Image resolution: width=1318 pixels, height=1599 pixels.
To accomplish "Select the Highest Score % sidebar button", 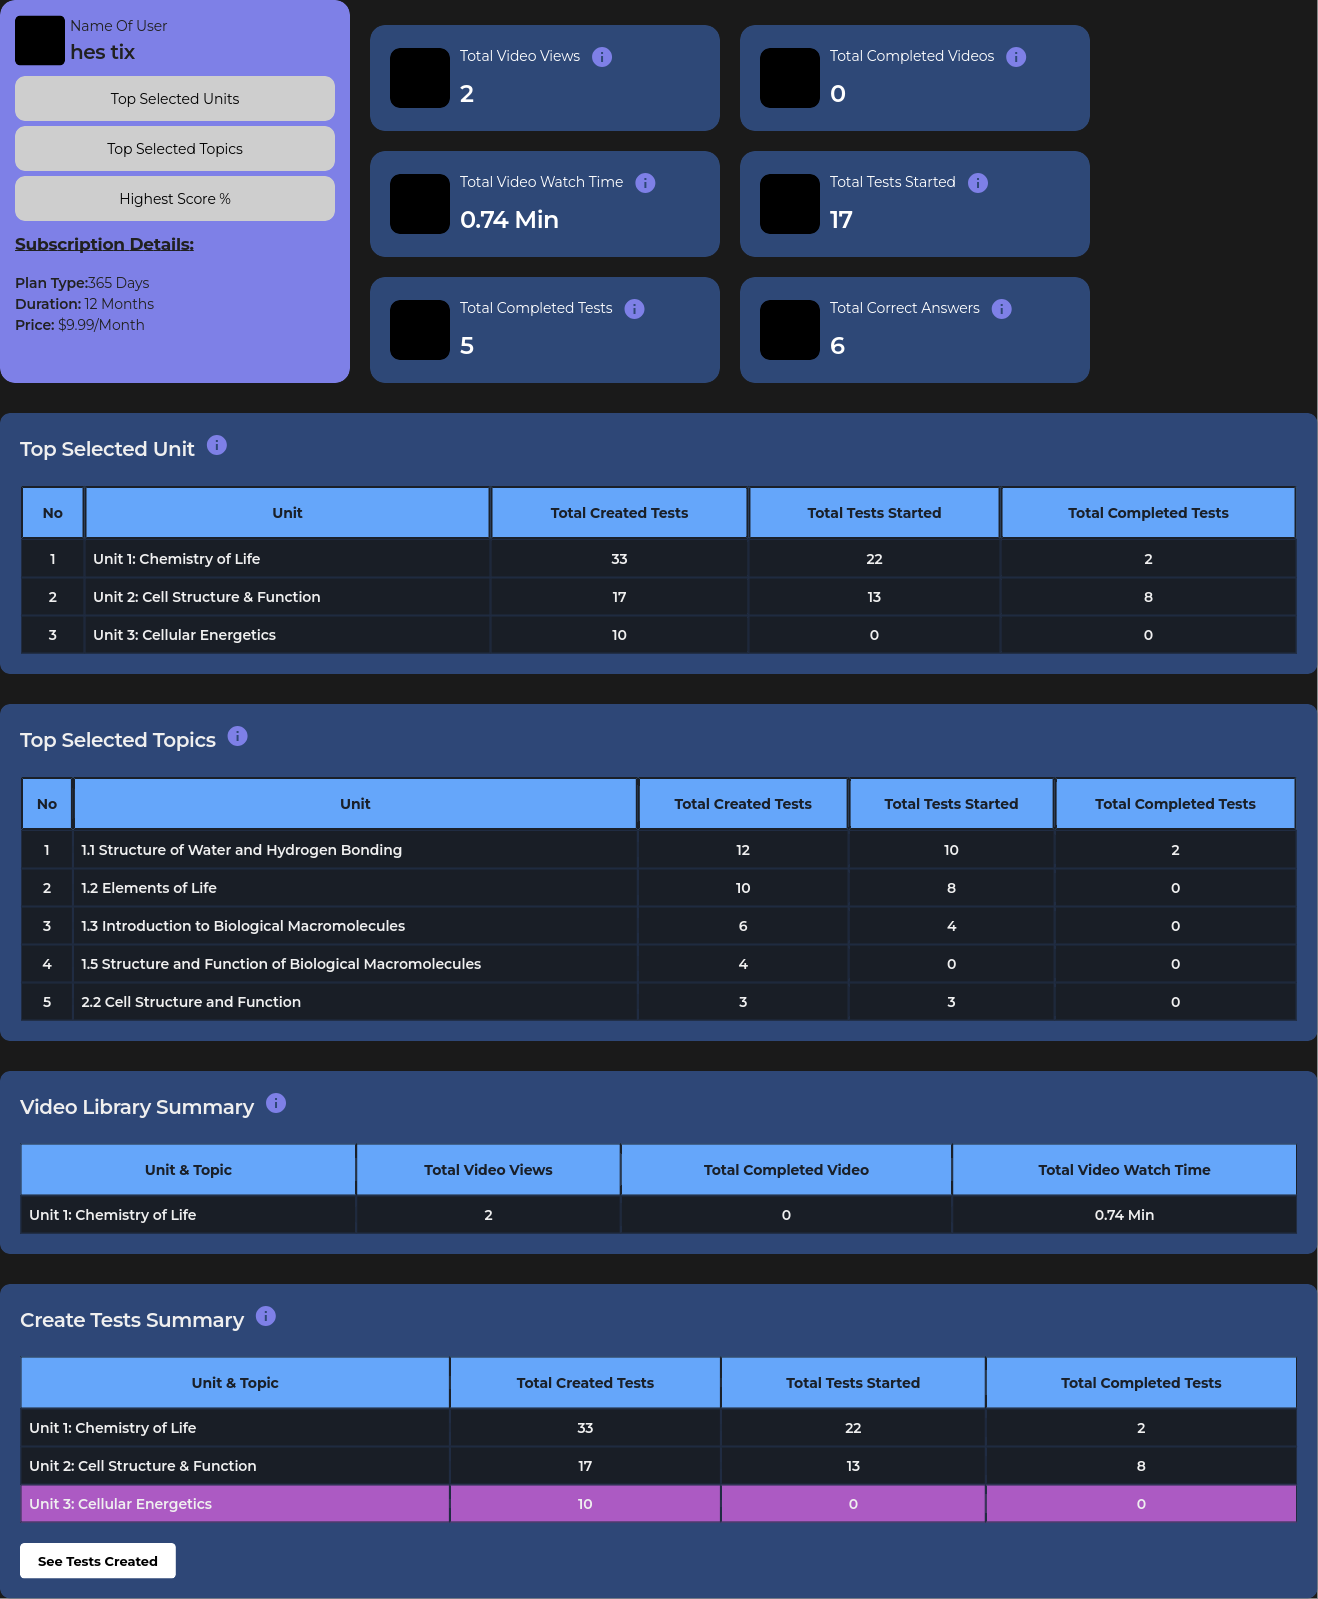I will coord(175,199).
